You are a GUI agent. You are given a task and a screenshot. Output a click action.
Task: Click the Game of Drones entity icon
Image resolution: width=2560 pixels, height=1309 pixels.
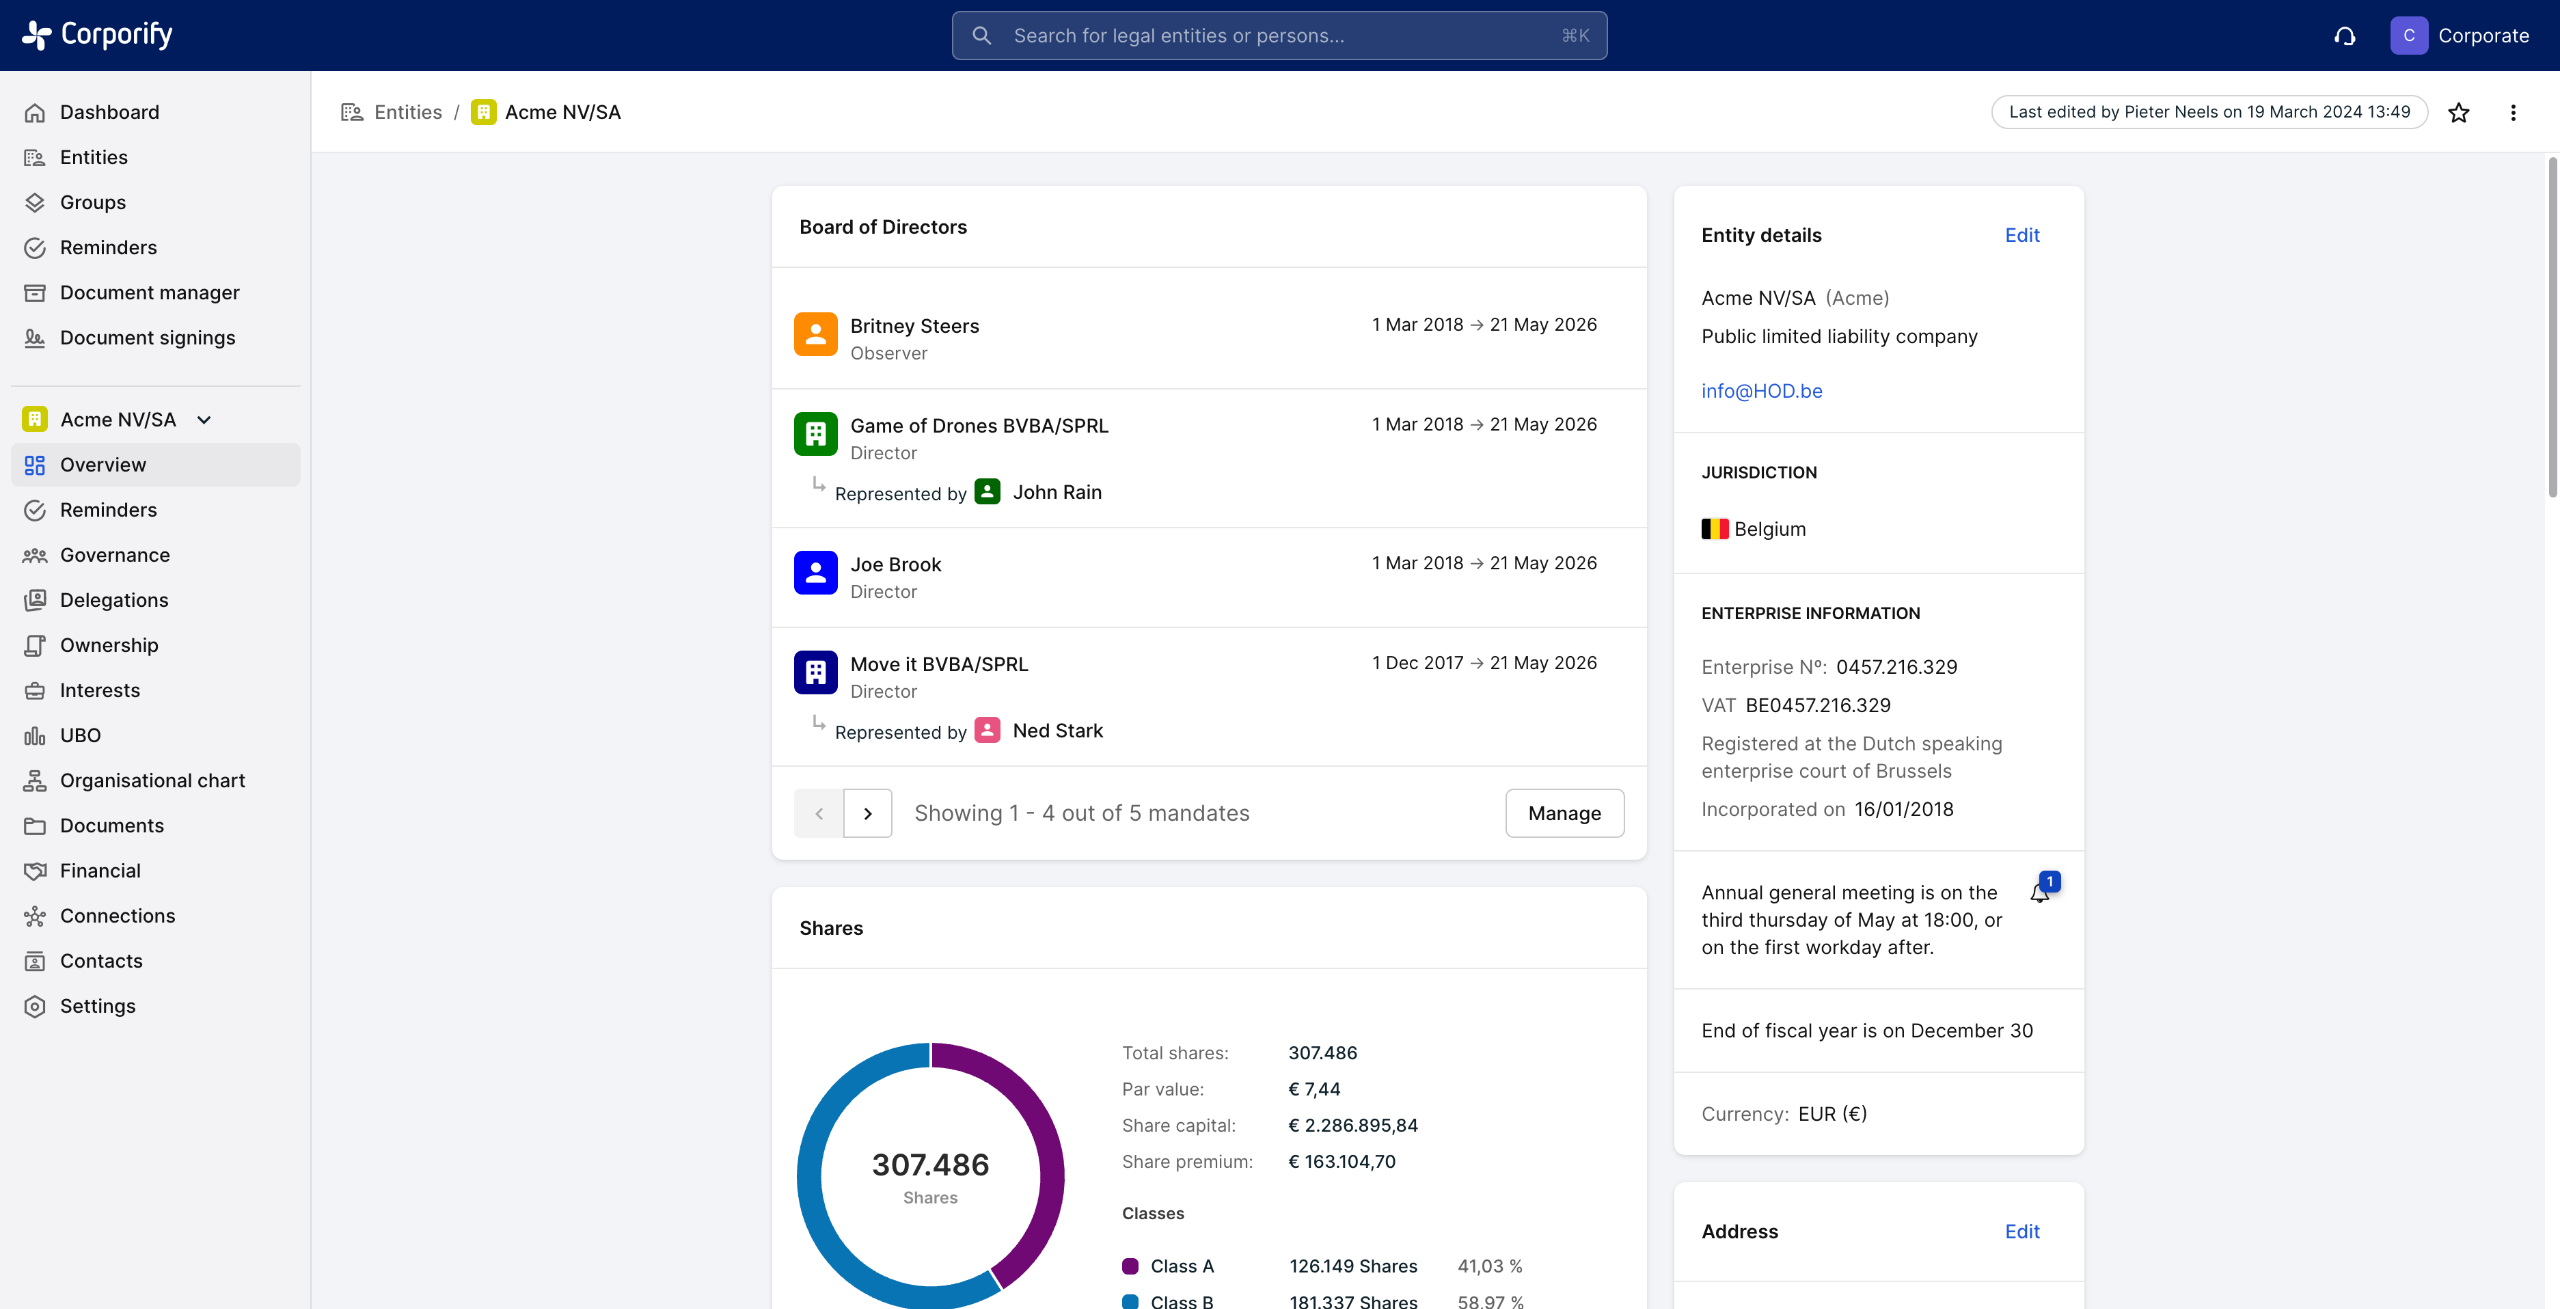[815, 434]
